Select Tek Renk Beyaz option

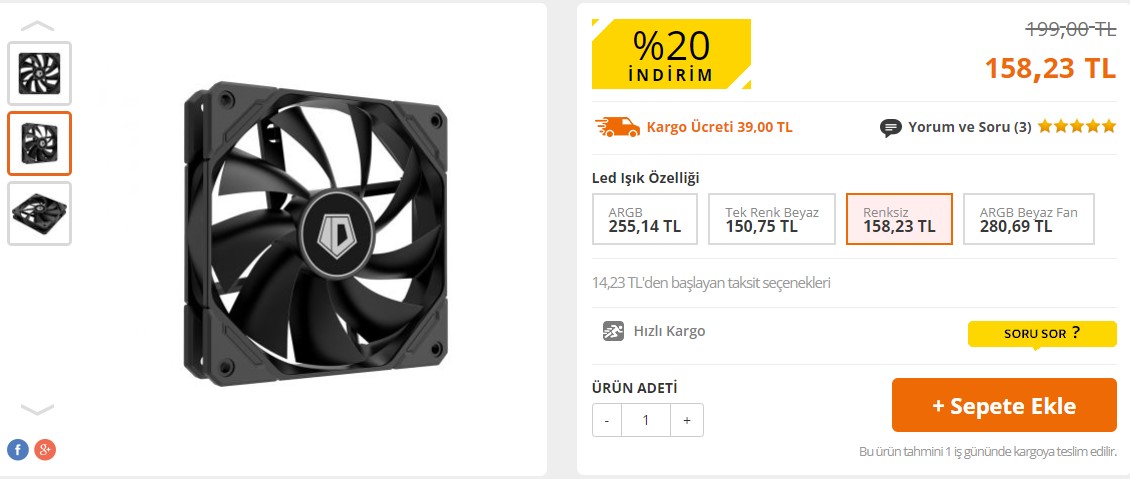coord(771,219)
